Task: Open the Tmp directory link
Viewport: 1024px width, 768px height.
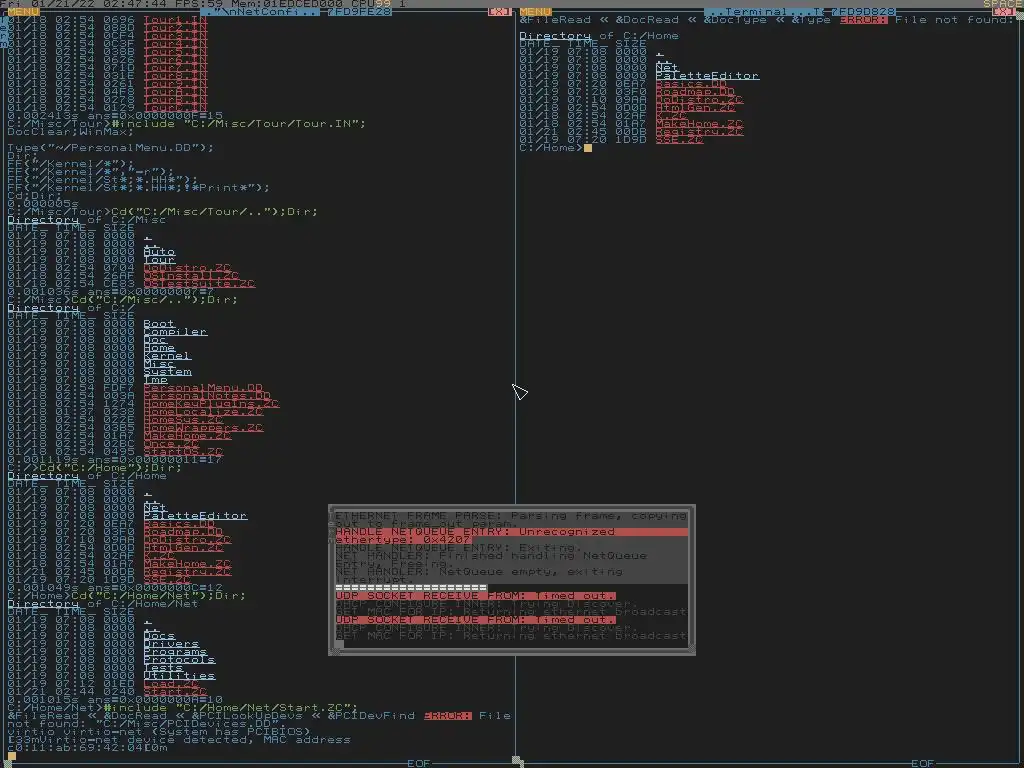Action: pyautogui.click(x=155, y=379)
